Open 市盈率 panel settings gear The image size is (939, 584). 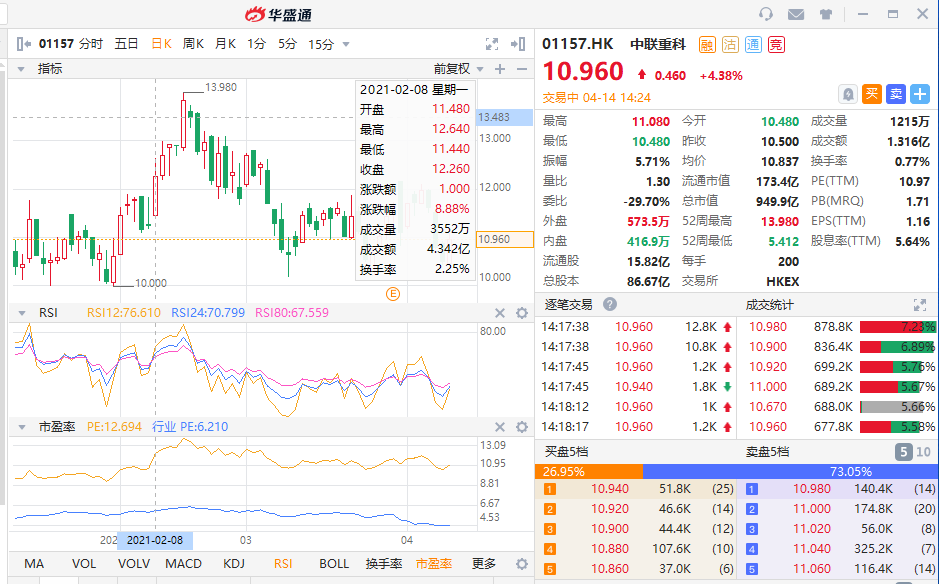[x=522, y=426]
